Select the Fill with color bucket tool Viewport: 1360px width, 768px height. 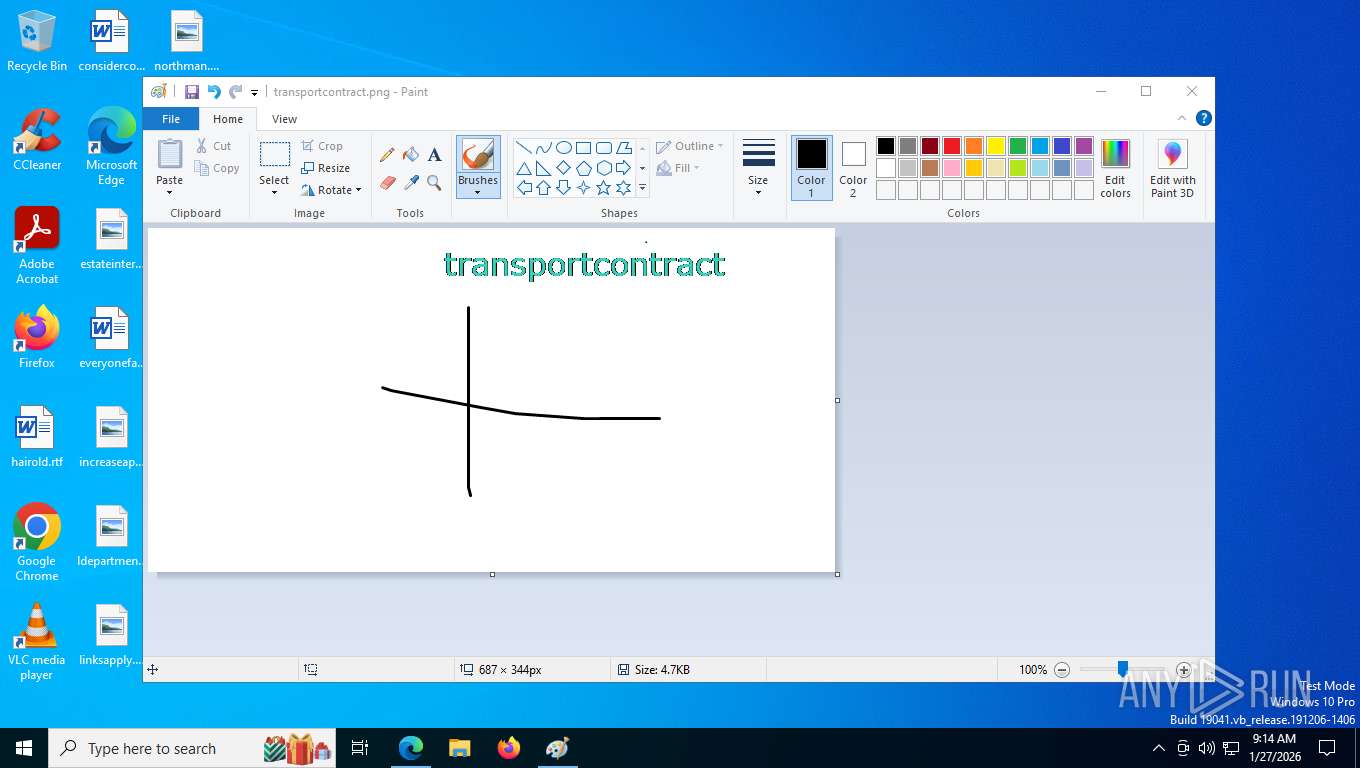pos(411,155)
